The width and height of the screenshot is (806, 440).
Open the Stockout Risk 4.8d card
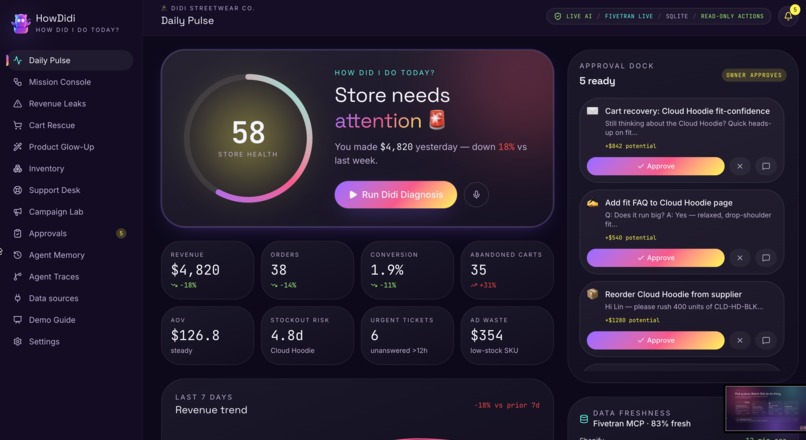click(x=307, y=335)
